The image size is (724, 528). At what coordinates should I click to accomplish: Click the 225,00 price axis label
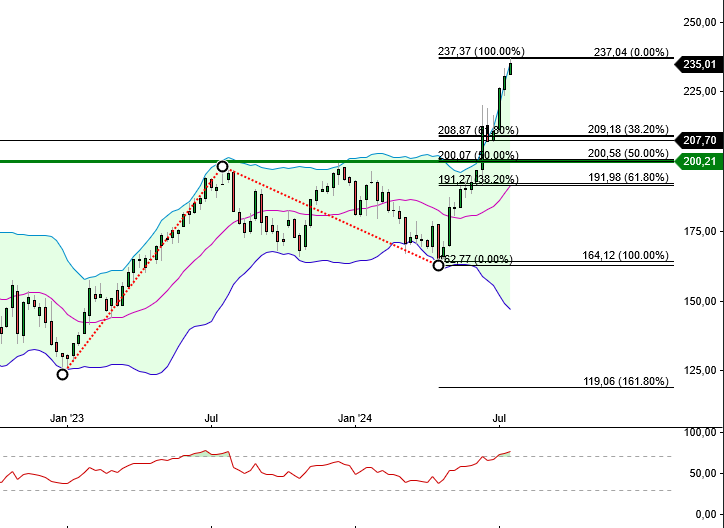click(700, 91)
